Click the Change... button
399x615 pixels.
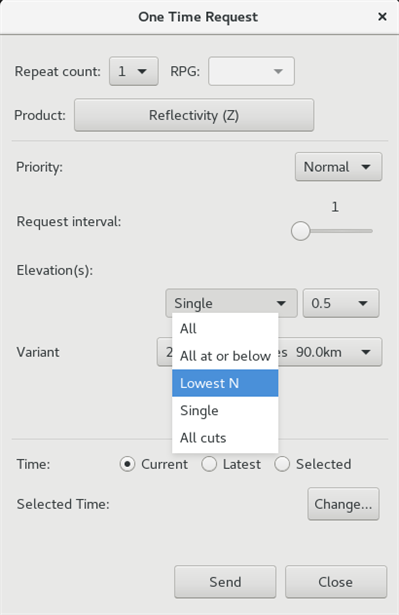coord(343,504)
